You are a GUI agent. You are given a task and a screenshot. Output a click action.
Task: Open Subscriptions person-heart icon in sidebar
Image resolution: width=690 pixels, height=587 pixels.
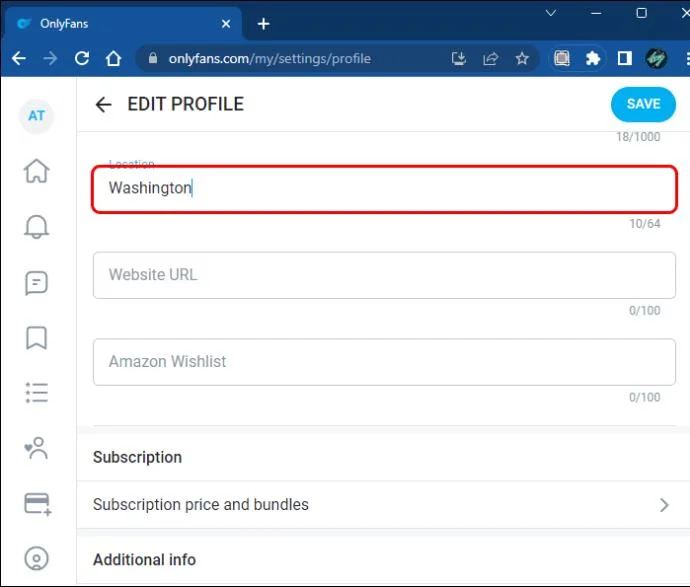click(37, 448)
